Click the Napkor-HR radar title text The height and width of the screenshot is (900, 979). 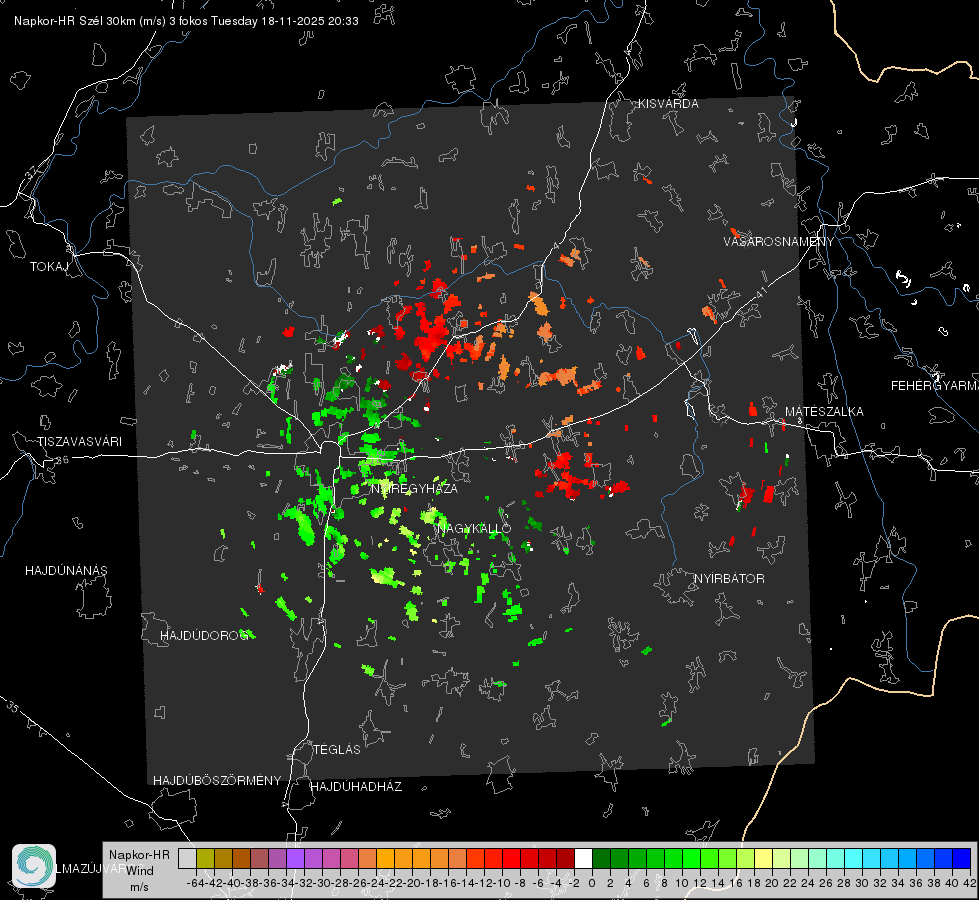pyautogui.click(x=186, y=21)
